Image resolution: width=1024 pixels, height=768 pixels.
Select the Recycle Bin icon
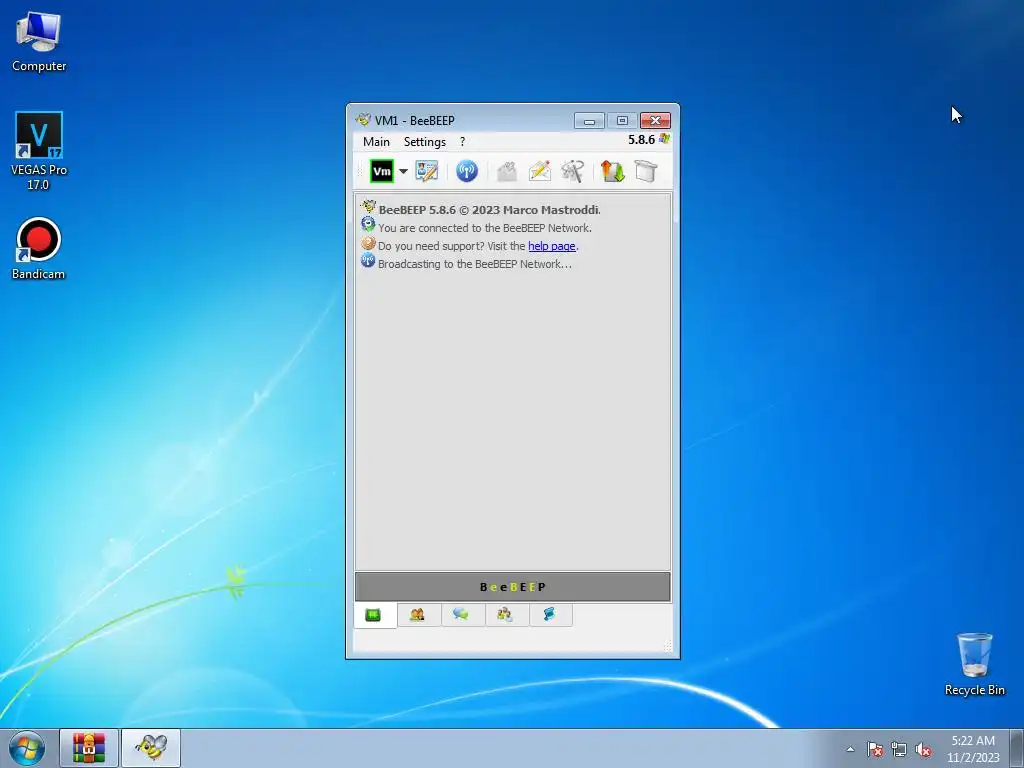tap(974, 664)
